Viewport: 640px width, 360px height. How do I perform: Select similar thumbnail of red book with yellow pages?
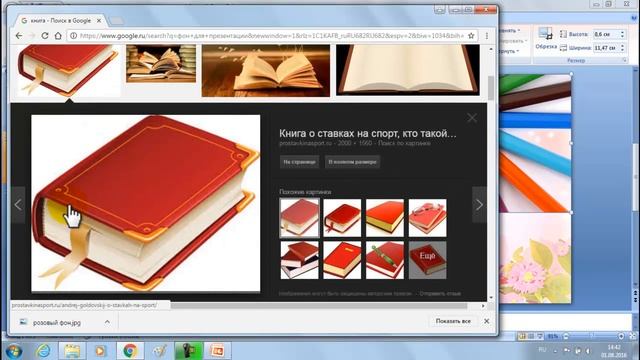click(x=385, y=218)
